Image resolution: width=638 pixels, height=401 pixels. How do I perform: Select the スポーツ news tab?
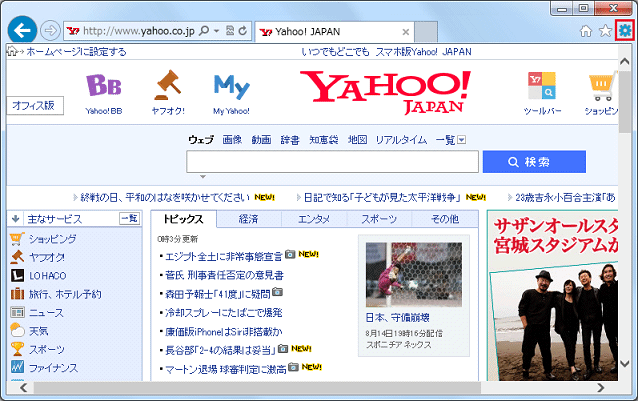point(379,219)
